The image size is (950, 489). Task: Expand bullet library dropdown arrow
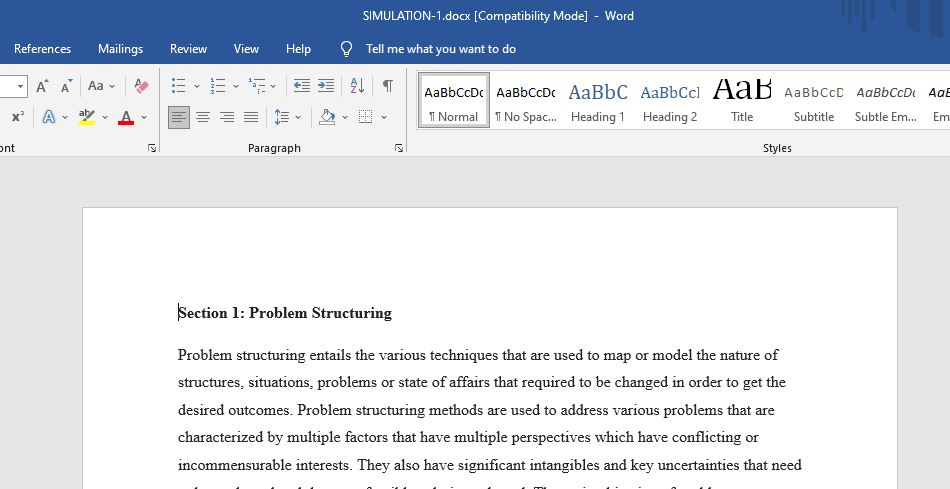[196, 87]
